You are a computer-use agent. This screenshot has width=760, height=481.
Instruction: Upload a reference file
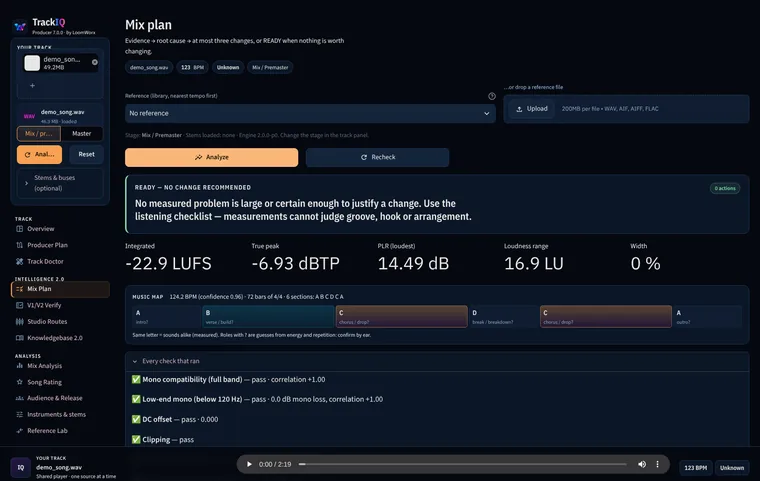pyautogui.click(x=532, y=109)
